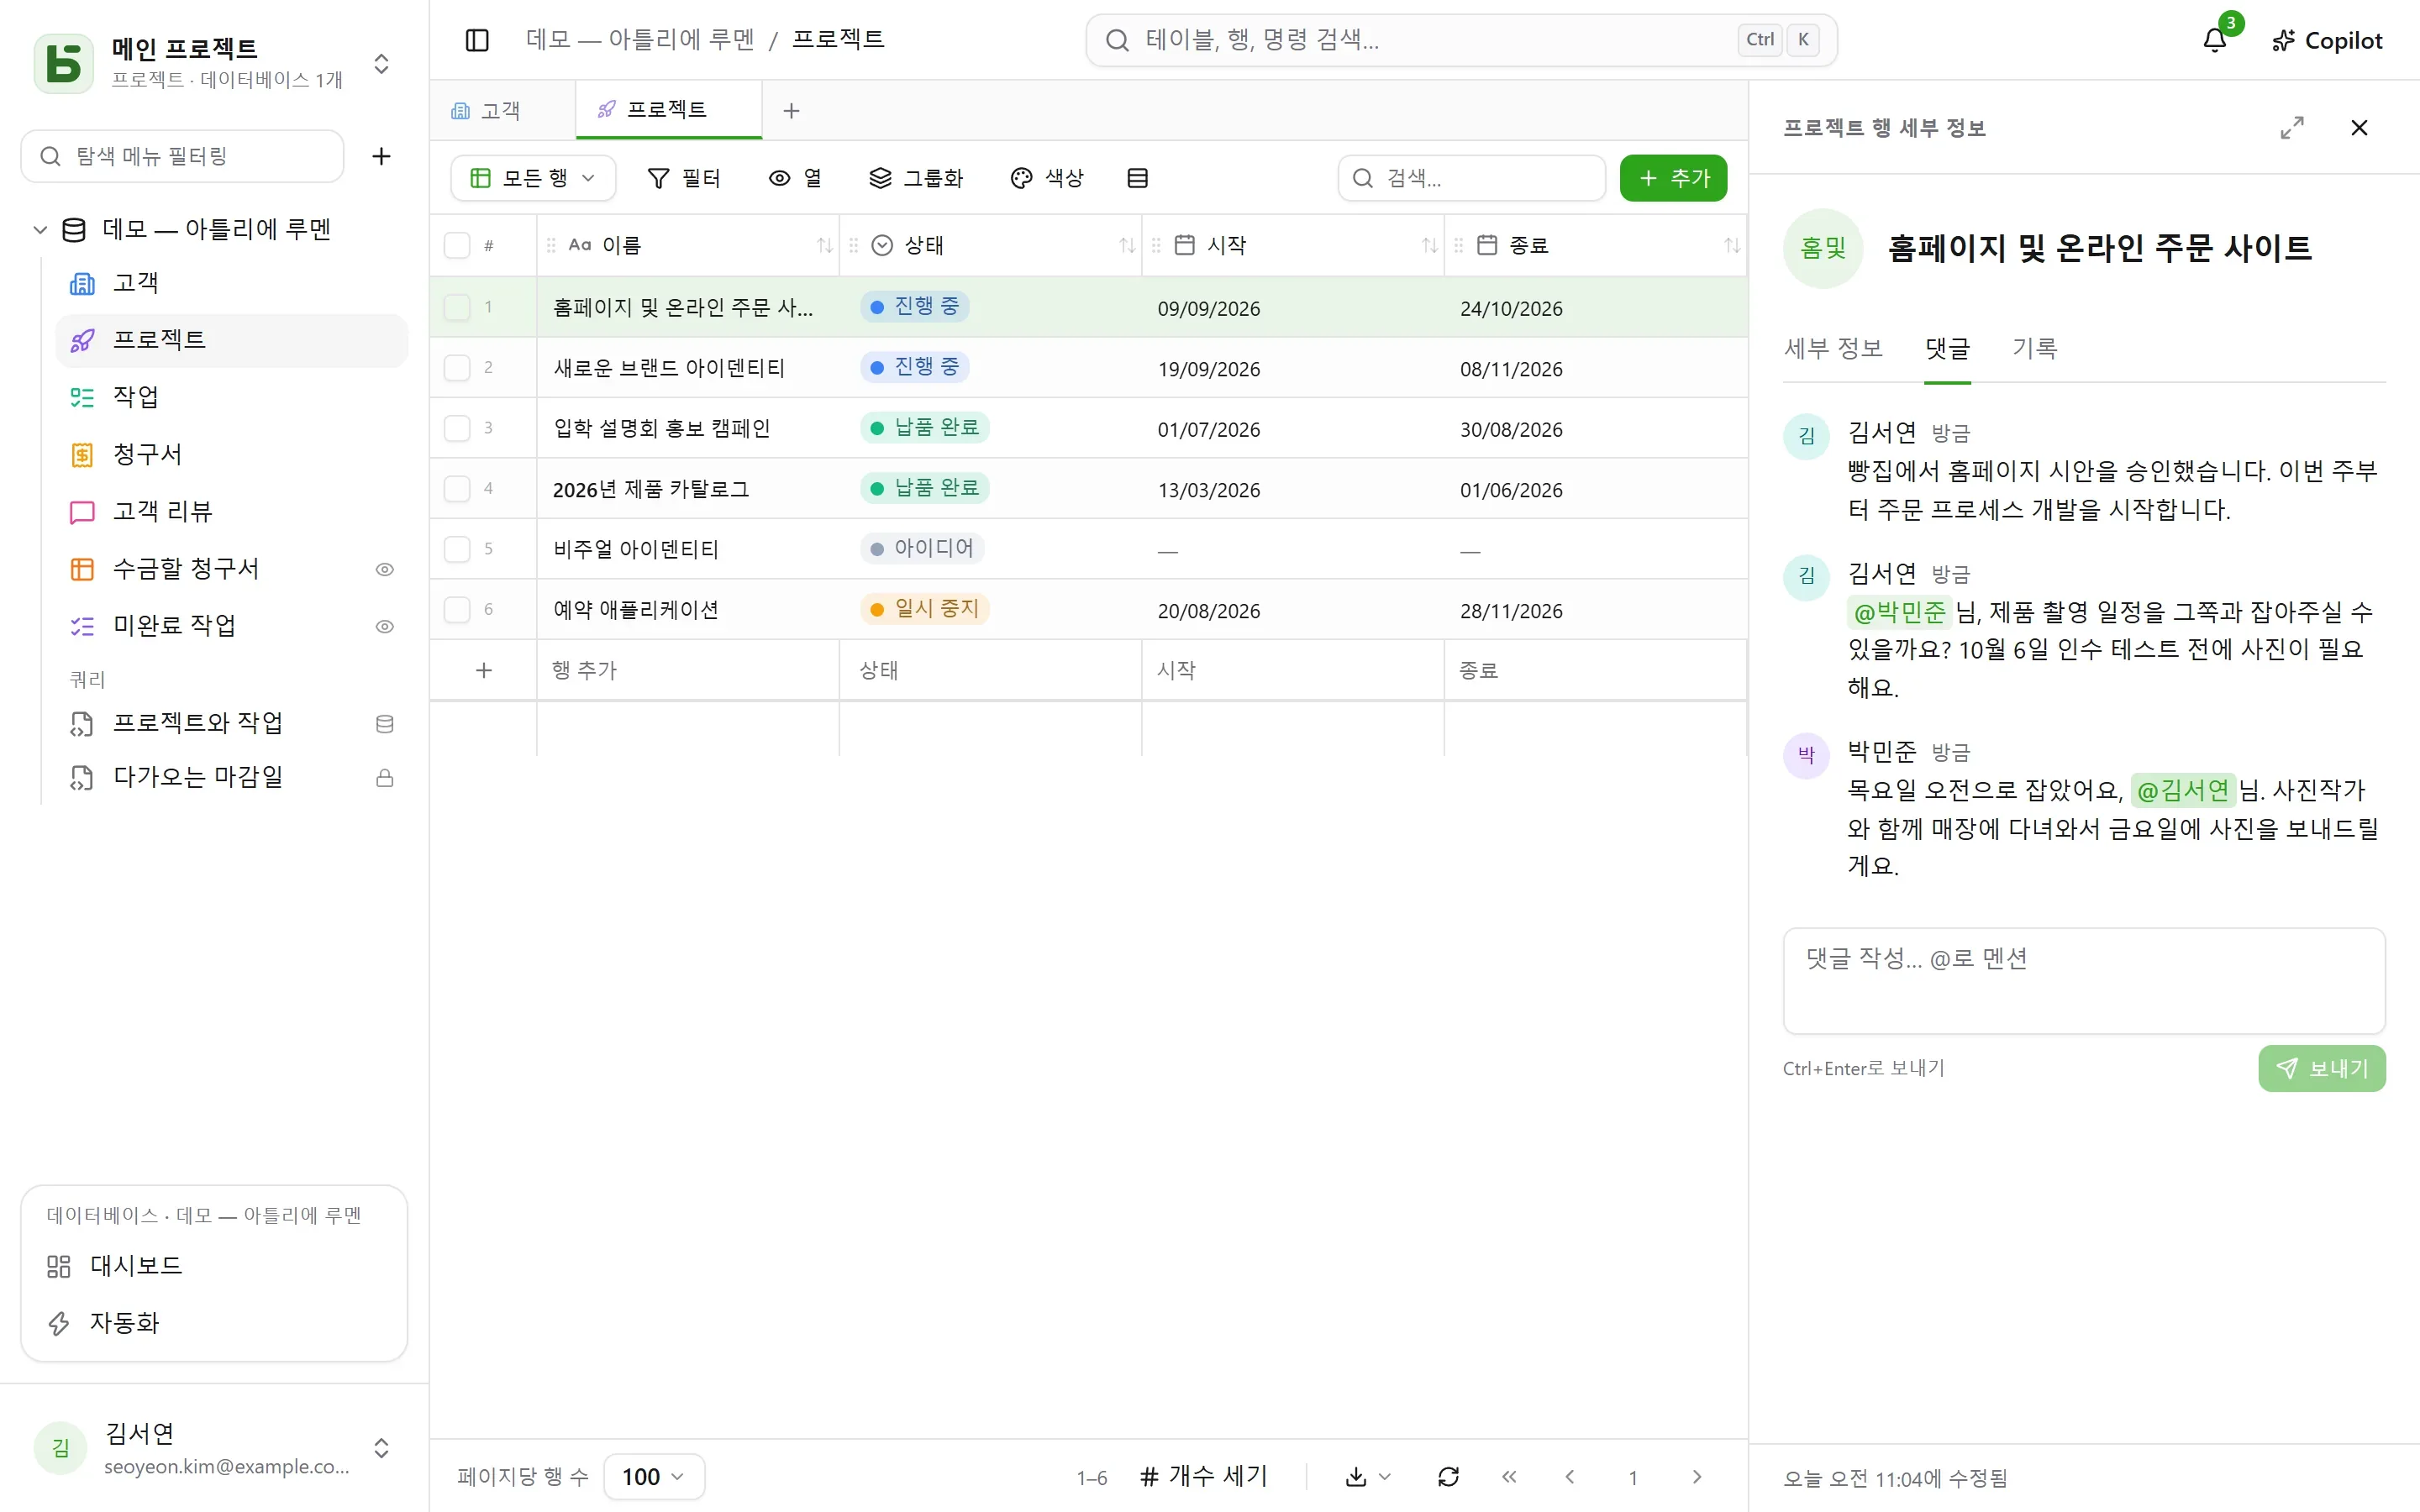Image resolution: width=2420 pixels, height=1512 pixels.
Task: Select the header select-all checkbox
Action: point(457,245)
